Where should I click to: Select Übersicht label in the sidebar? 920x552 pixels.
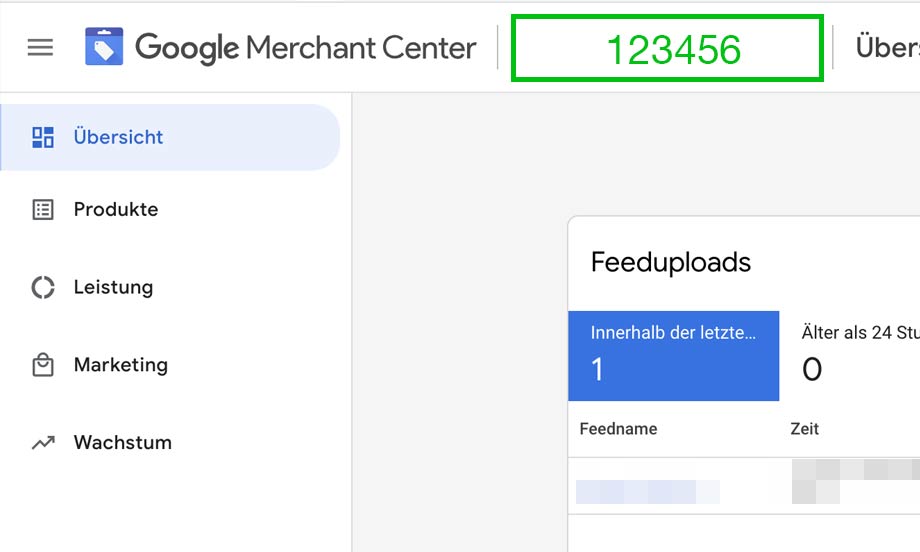coord(118,137)
